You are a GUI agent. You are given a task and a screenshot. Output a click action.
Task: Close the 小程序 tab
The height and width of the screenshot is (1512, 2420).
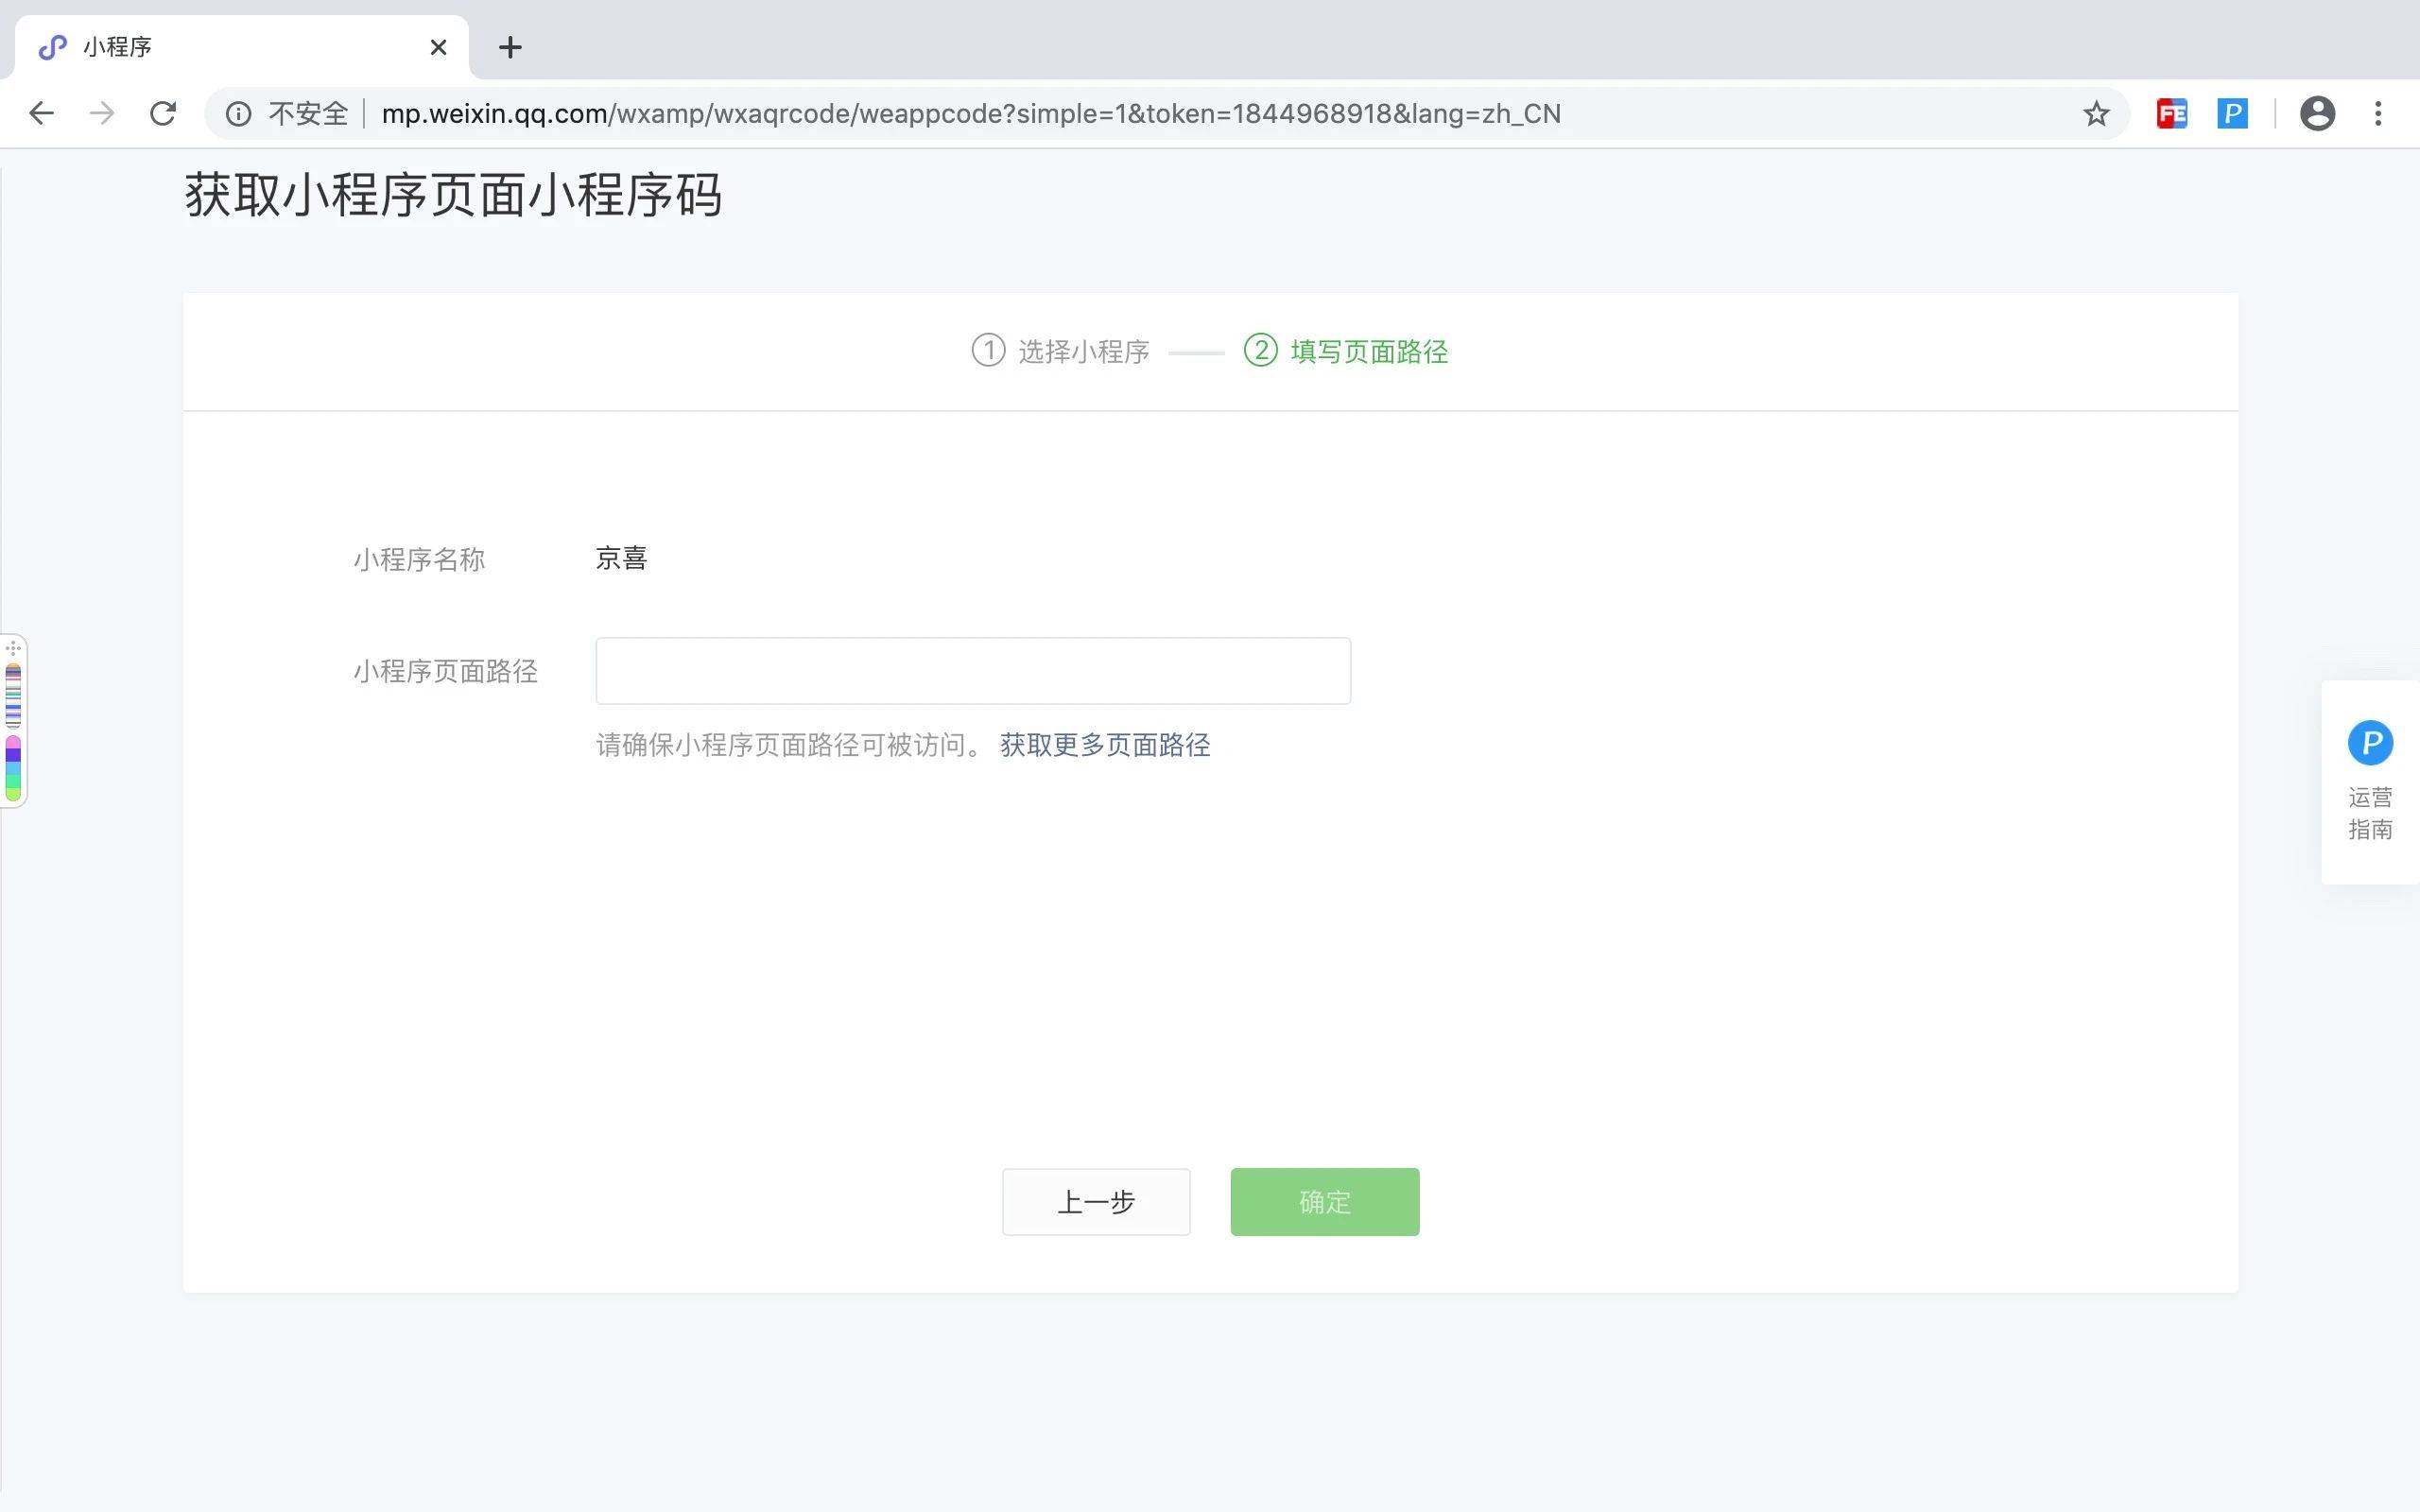point(438,47)
